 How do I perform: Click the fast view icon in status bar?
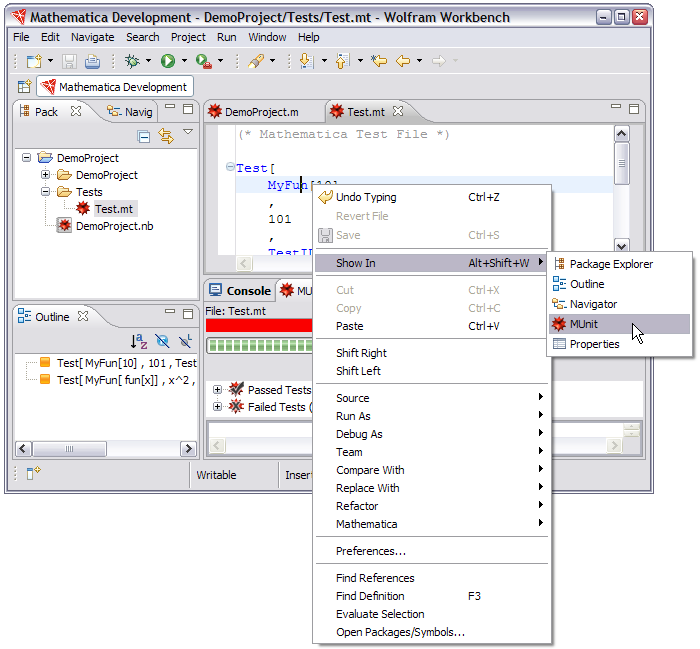click(33, 473)
